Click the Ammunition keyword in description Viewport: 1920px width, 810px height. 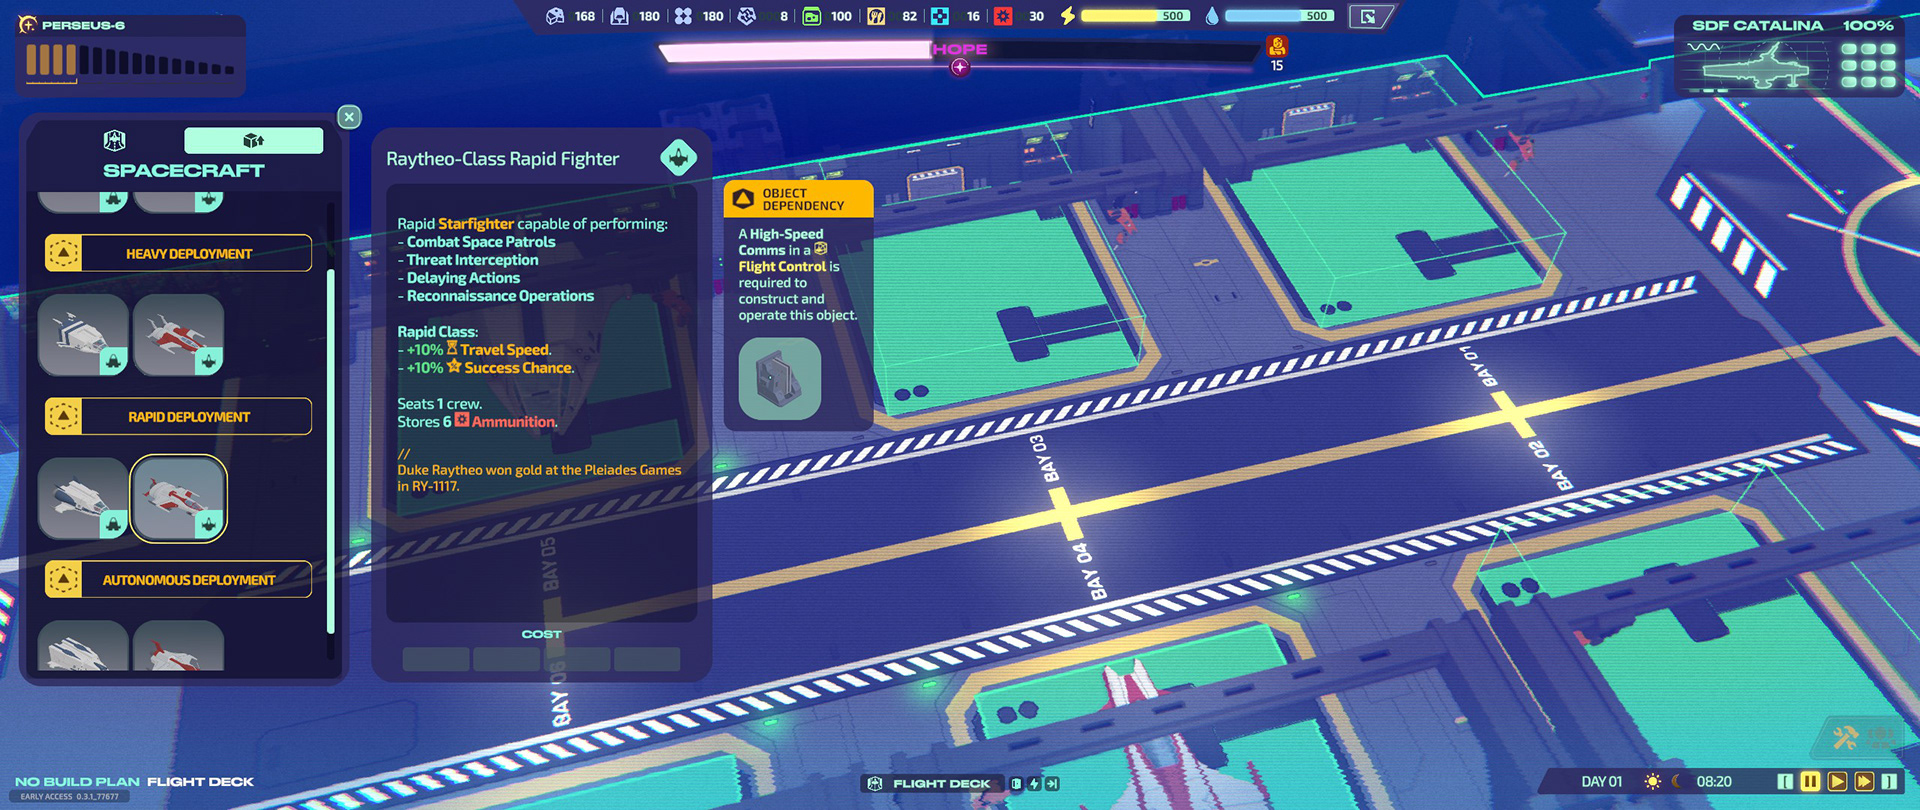[x=514, y=422]
